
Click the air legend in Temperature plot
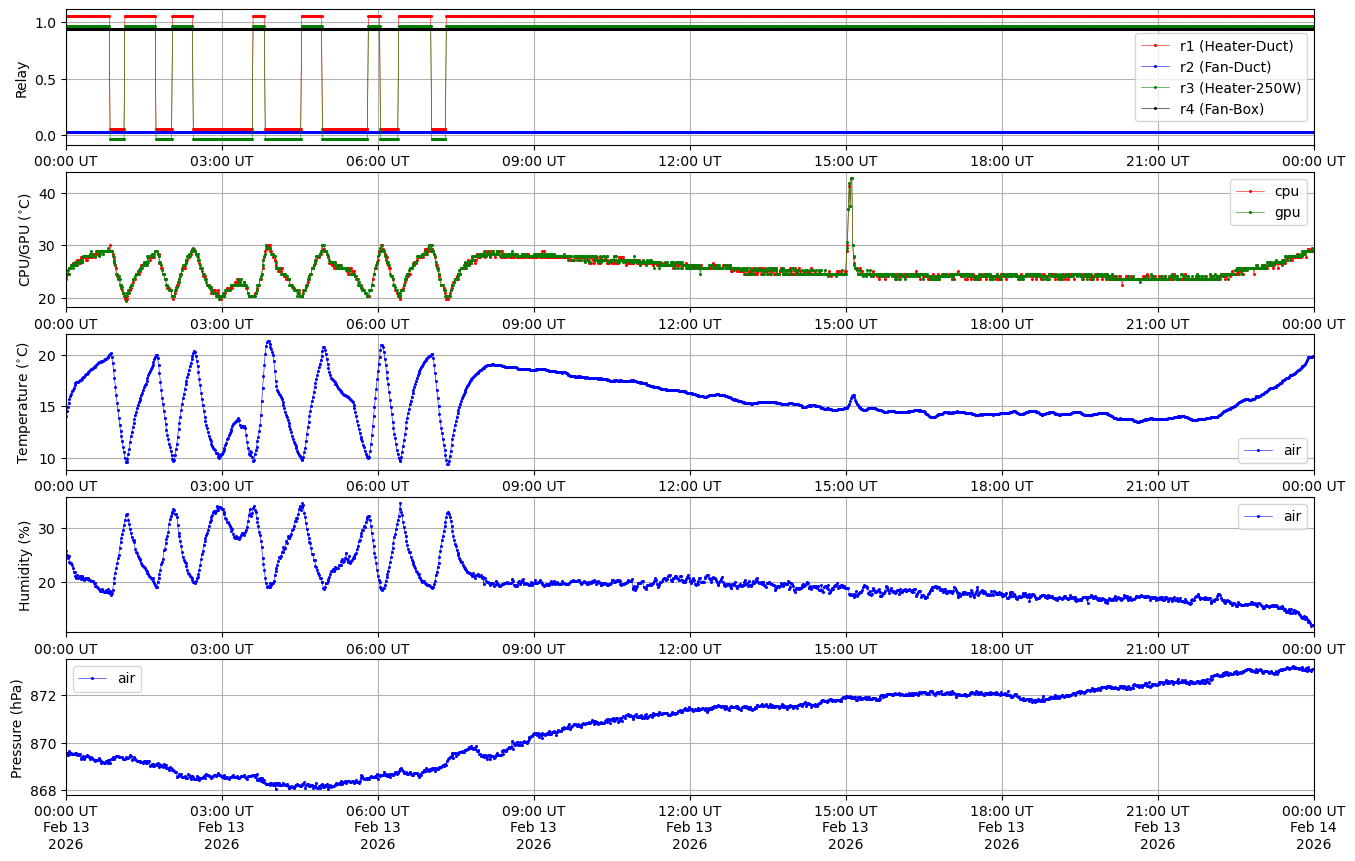(x=1273, y=451)
